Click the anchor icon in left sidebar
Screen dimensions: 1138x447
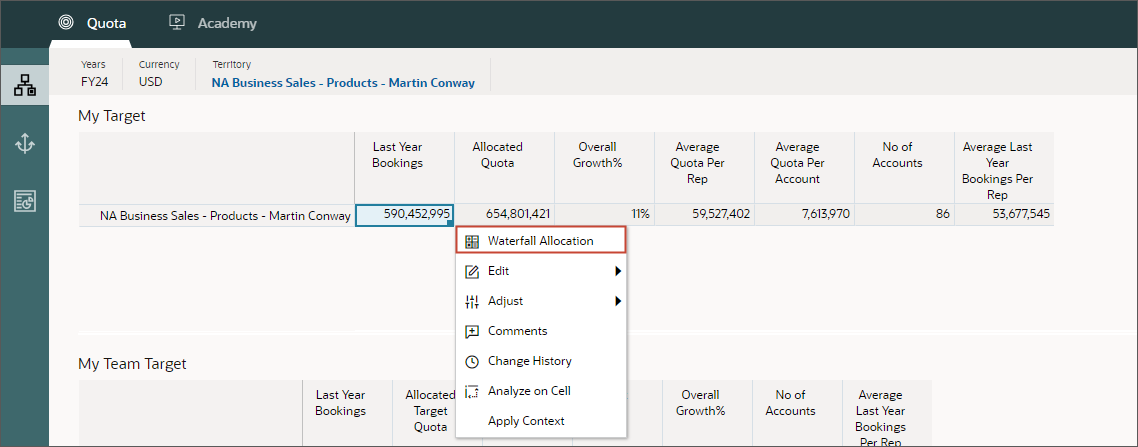(25, 144)
